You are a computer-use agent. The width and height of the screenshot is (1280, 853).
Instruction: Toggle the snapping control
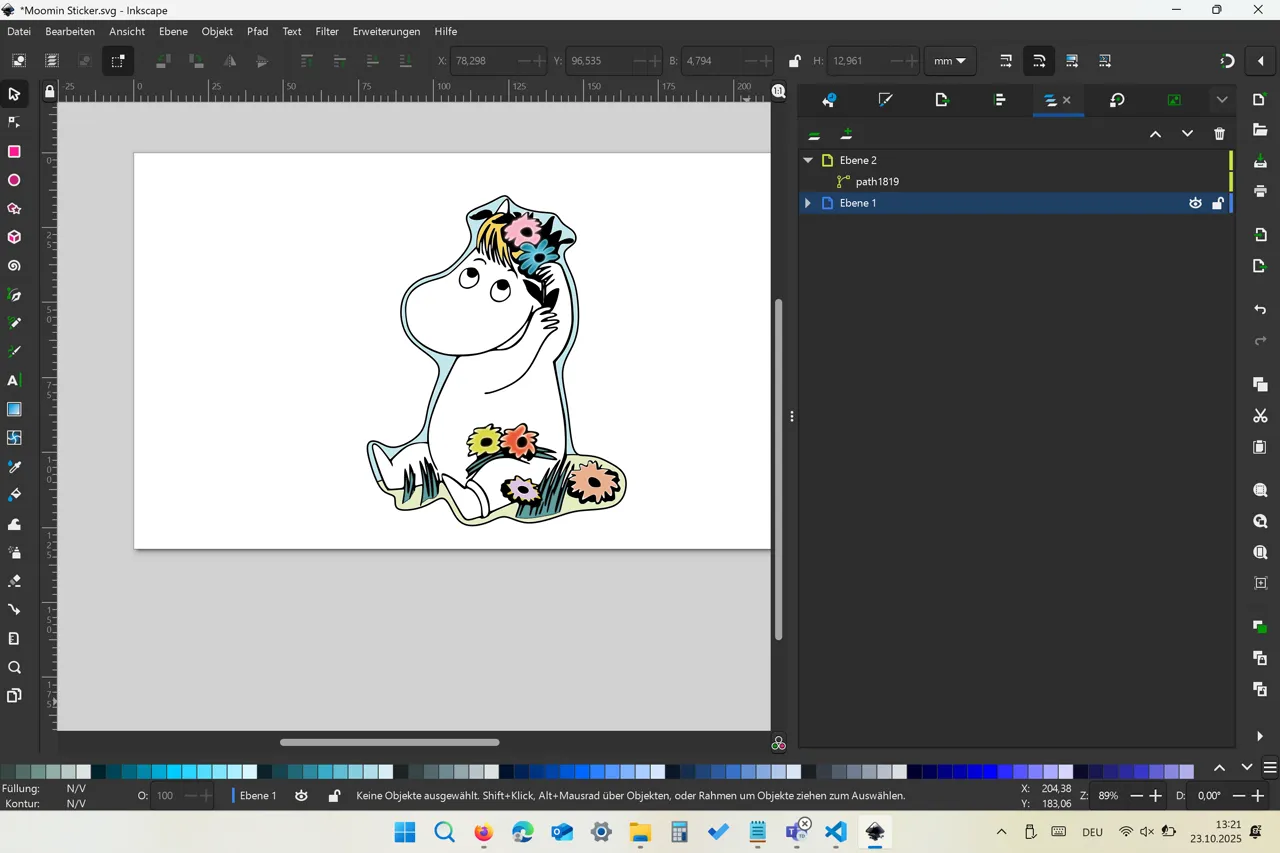[1228, 61]
